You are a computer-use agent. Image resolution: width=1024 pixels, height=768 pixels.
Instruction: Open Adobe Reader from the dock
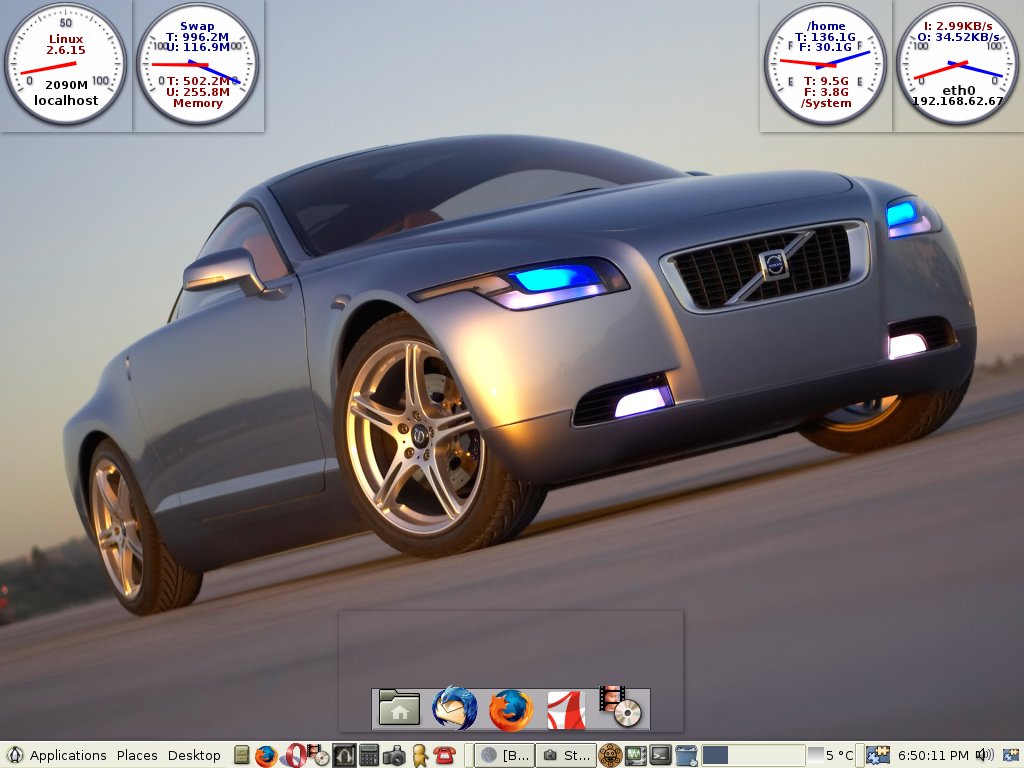pos(567,709)
